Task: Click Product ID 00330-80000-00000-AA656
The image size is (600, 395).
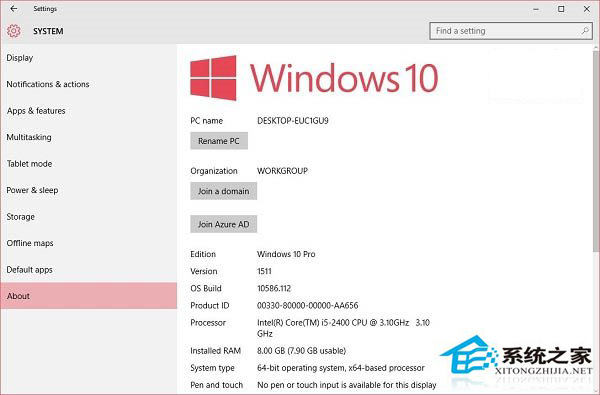Action: pyautogui.click(x=308, y=305)
